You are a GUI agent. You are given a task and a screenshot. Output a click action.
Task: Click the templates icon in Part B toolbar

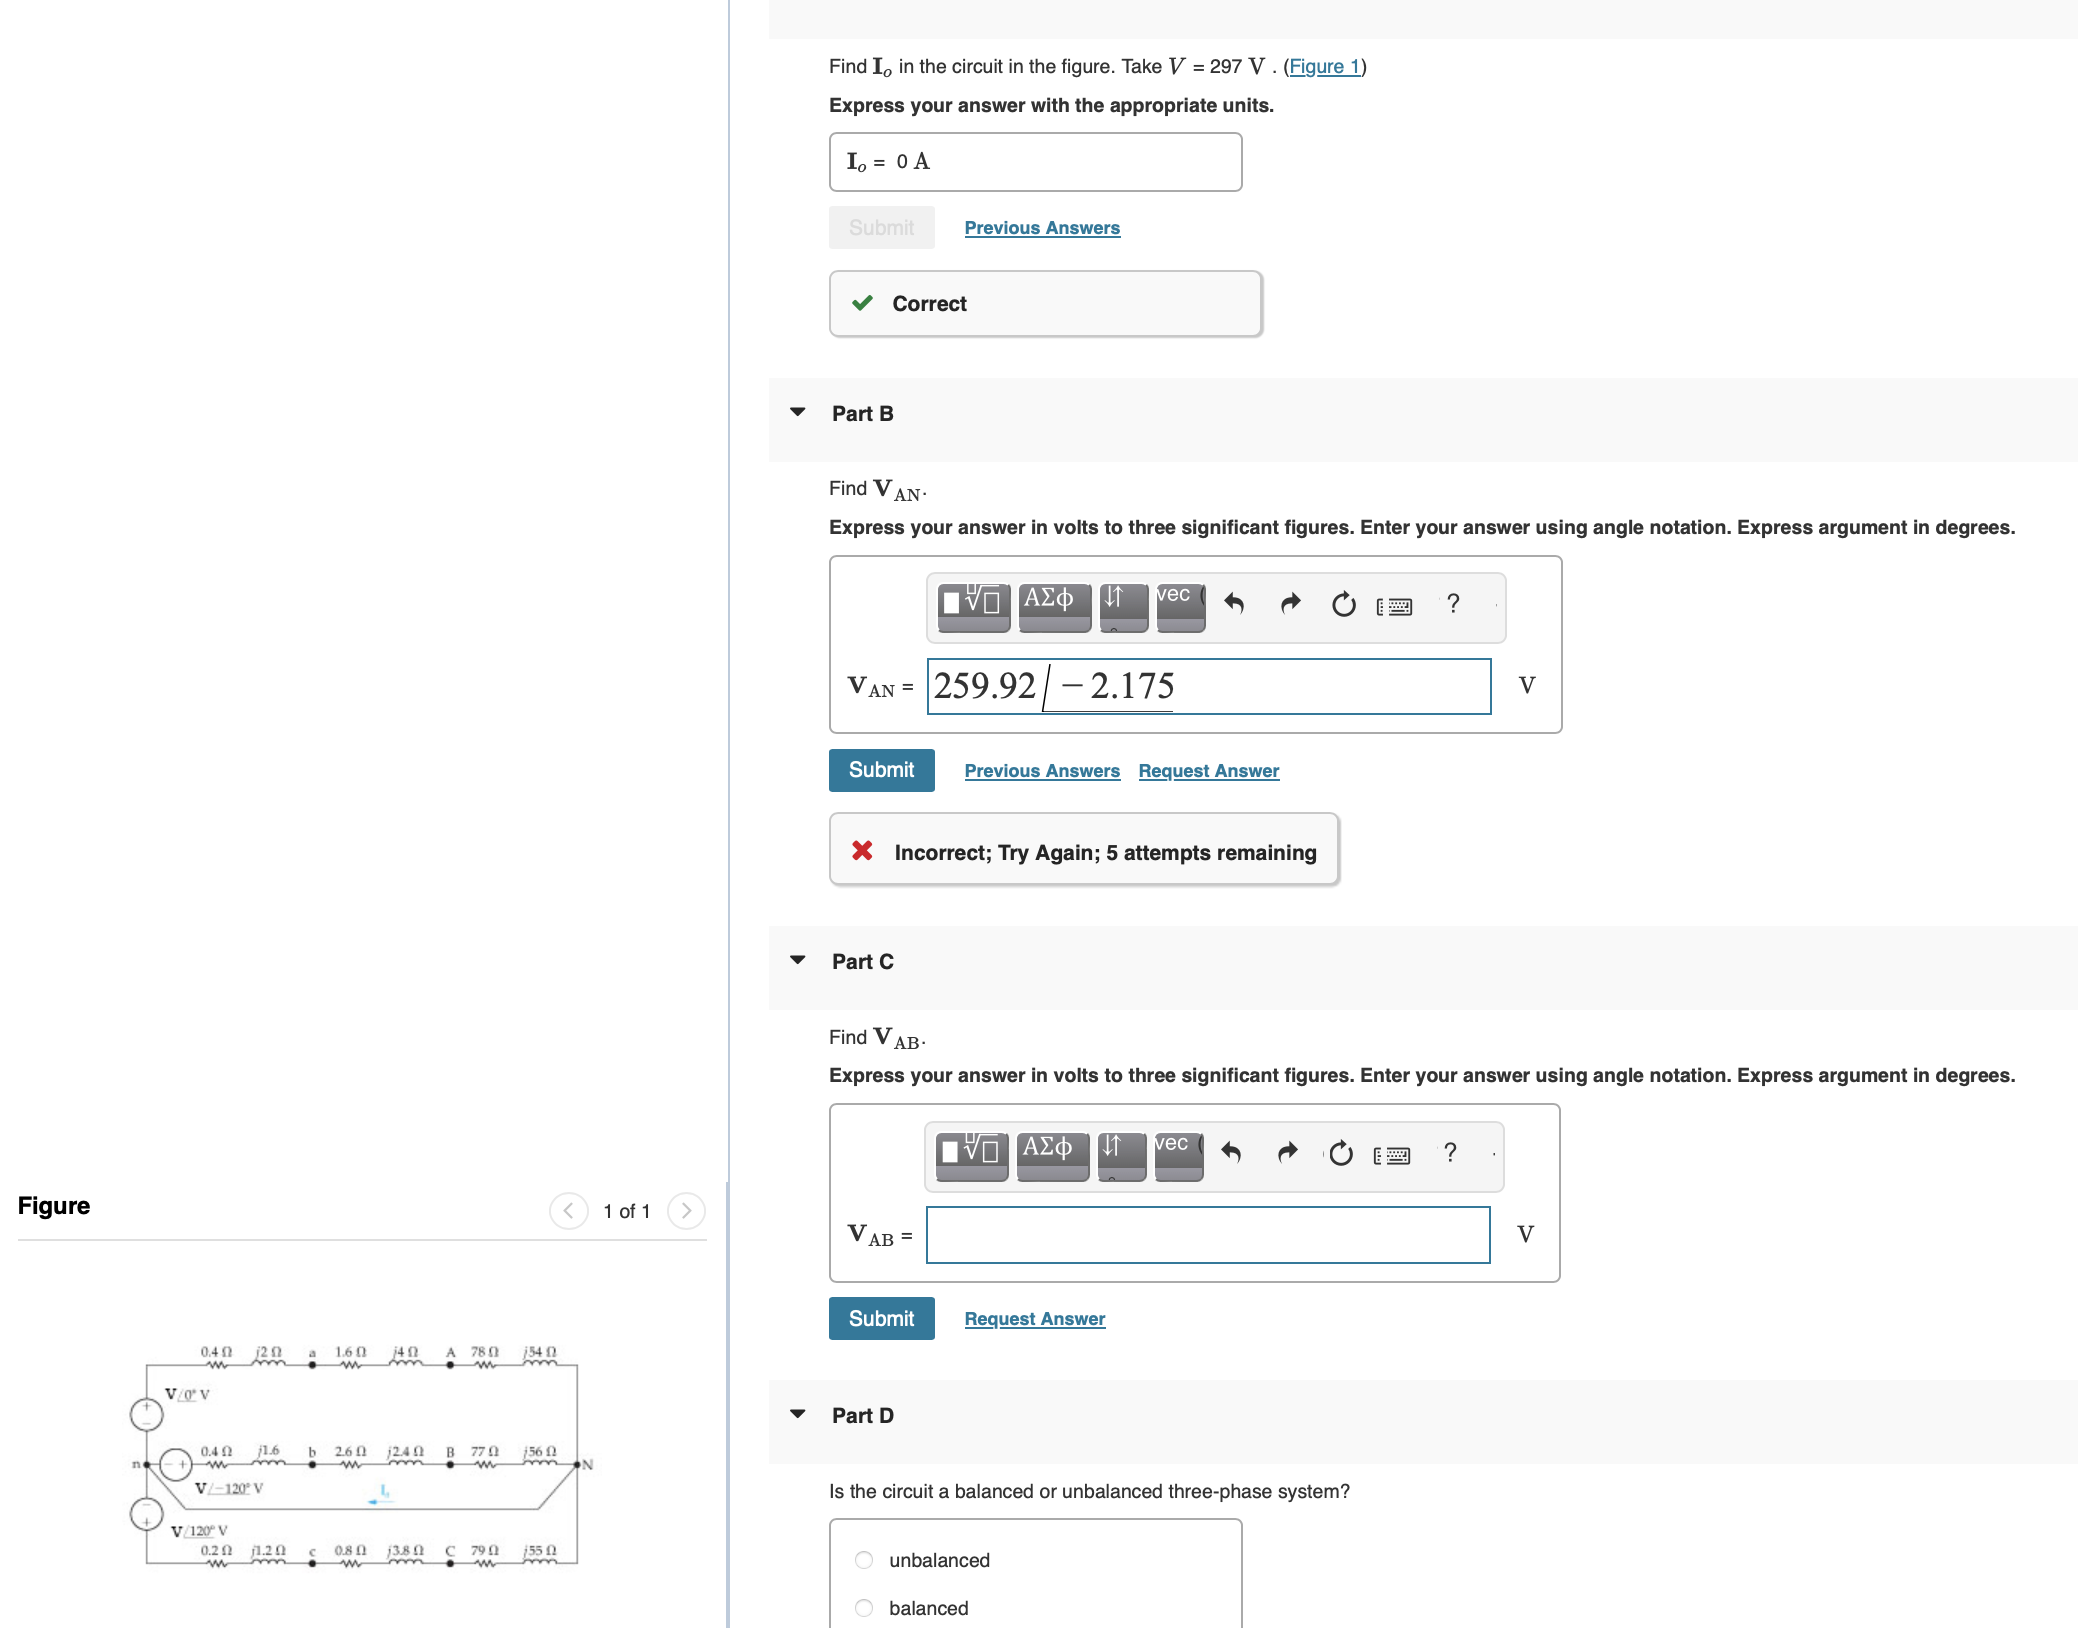(x=973, y=604)
